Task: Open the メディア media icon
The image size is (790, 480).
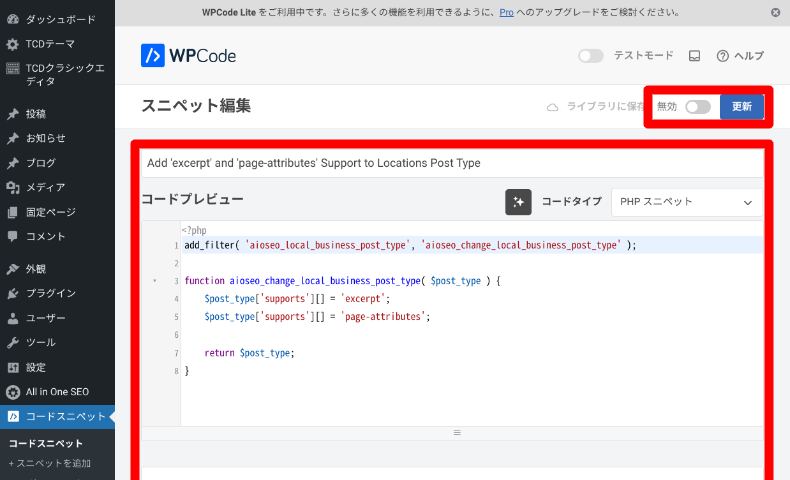Action: [x=13, y=187]
